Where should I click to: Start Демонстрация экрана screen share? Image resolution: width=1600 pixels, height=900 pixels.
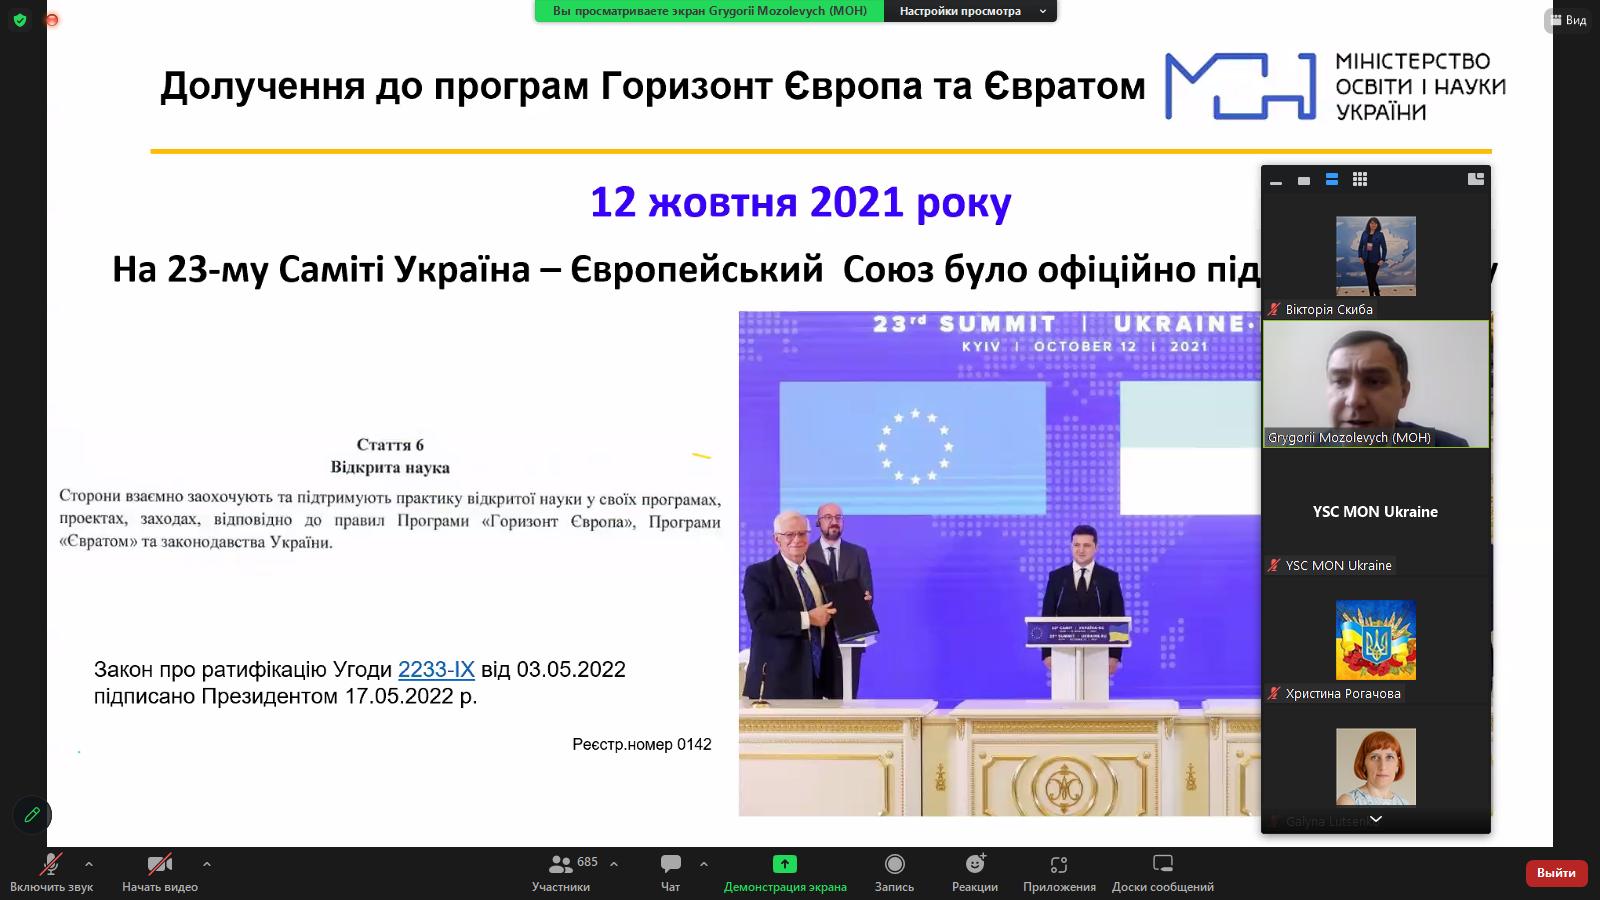point(785,872)
